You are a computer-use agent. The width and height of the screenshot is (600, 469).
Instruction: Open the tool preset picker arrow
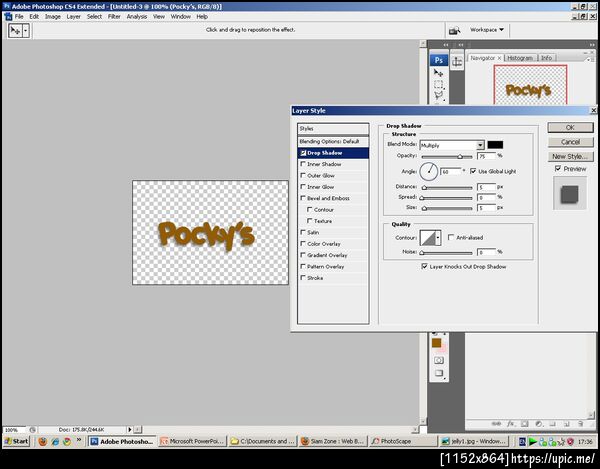(x=26, y=31)
